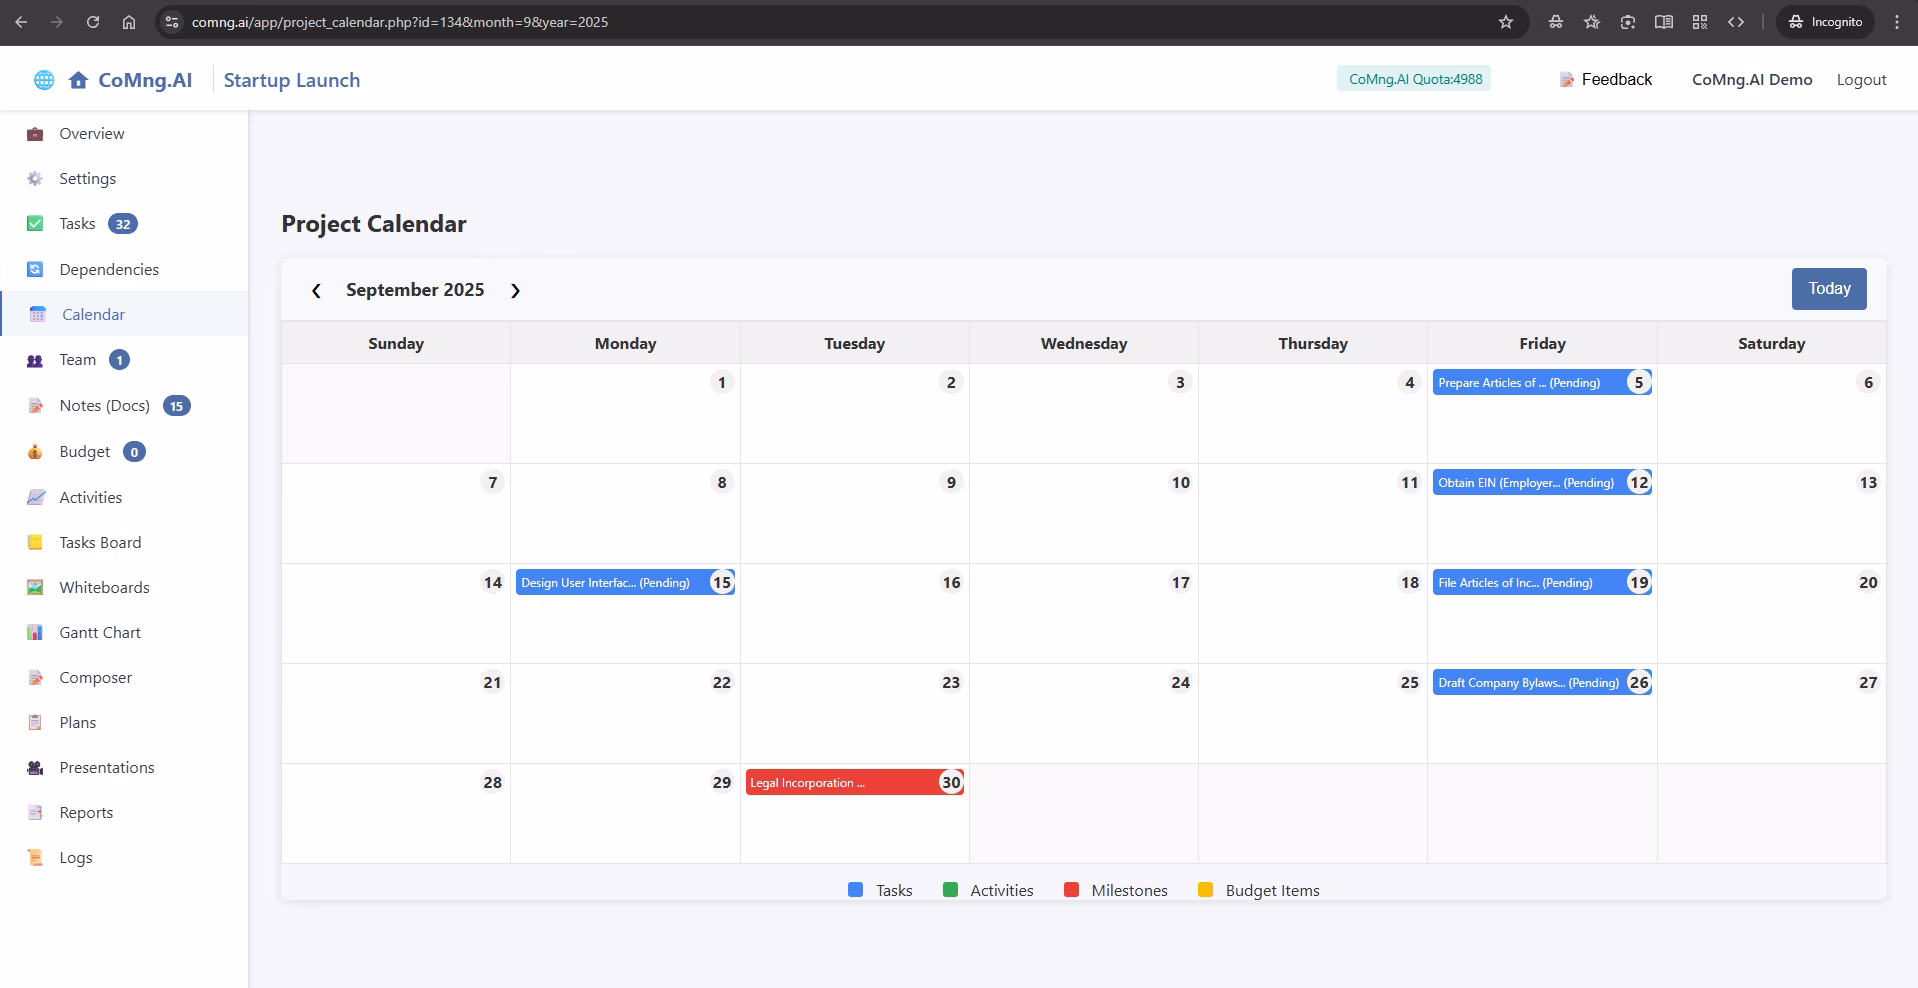The height and width of the screenshot is (988, 1918).
Task: Open the Dependencies page
Action: pos(109,269)
